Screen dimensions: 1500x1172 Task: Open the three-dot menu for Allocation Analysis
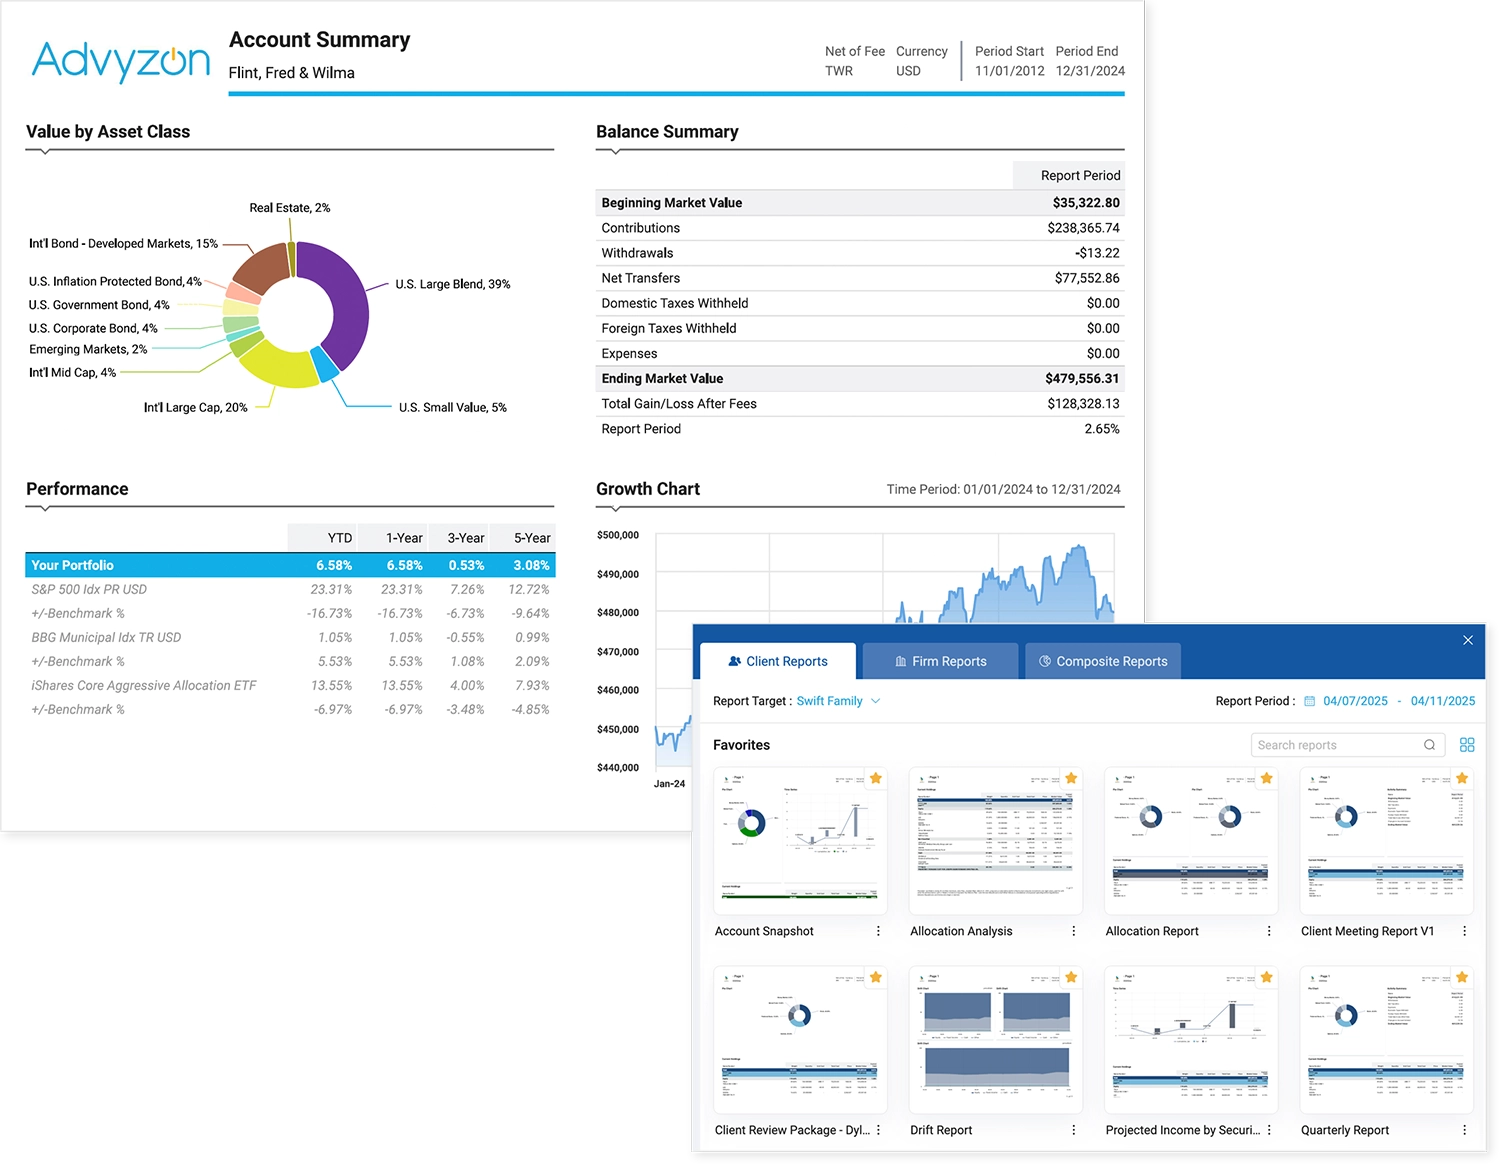click(1074, 931)
